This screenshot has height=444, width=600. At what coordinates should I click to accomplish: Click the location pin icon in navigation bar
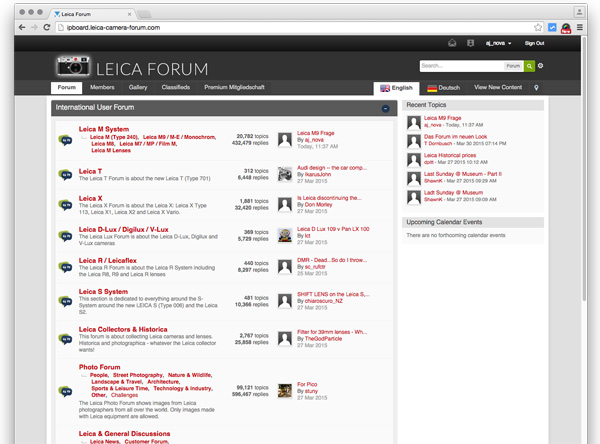(536, 88)
